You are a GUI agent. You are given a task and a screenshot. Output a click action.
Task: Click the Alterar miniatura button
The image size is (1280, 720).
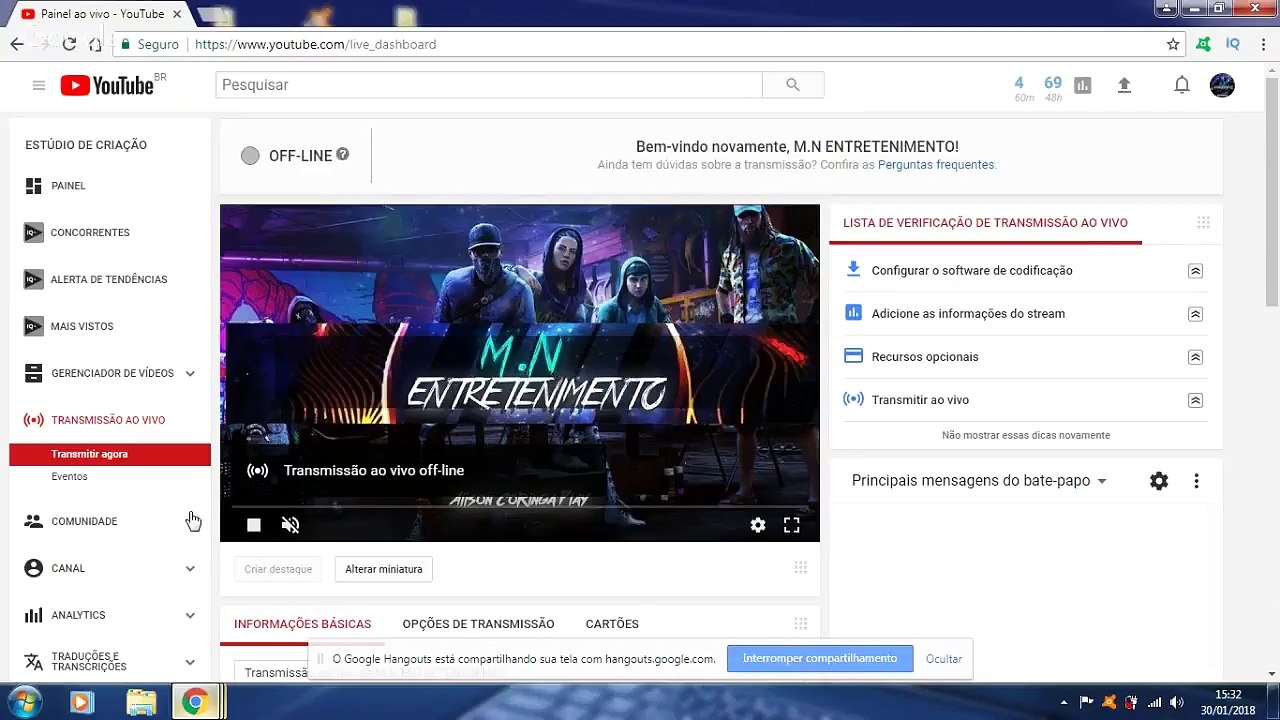tap(384, 569)
